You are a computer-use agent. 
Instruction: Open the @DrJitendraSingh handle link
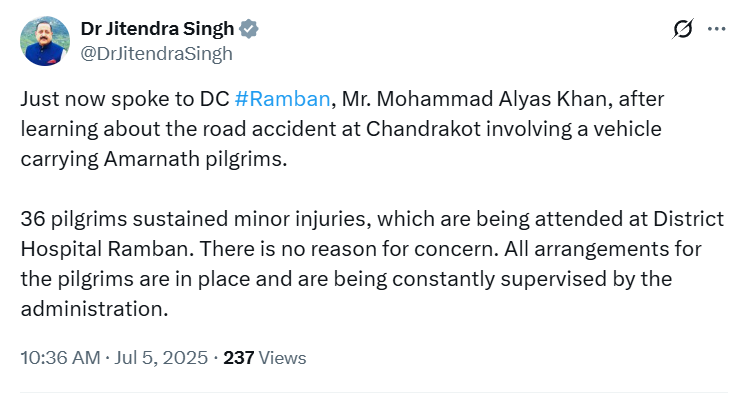point(157,54)
